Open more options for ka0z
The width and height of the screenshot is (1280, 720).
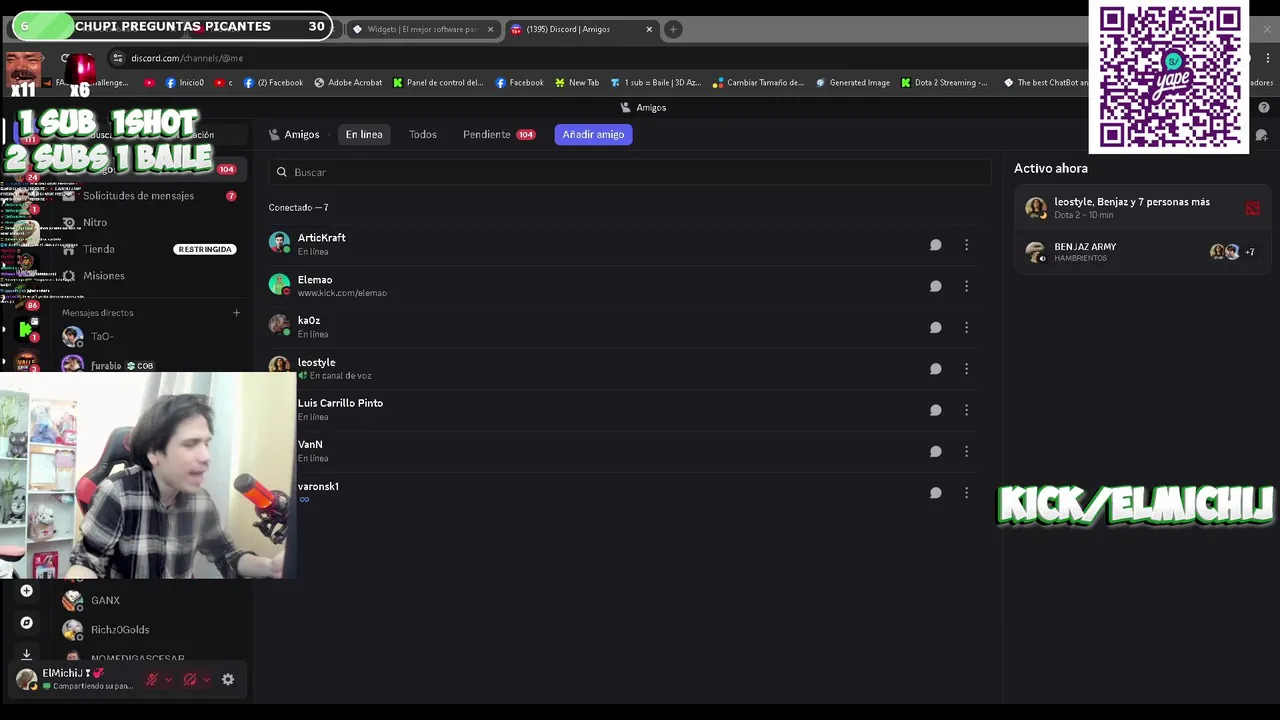click(x=966, y=327)
